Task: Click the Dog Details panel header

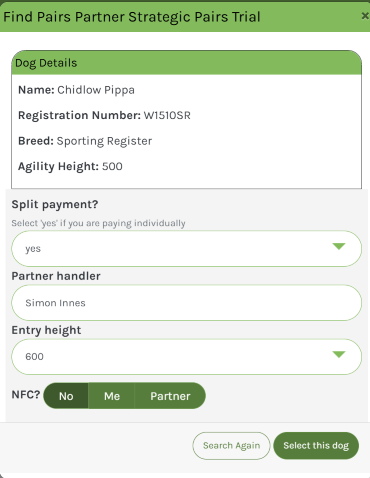Action: pyautogui.click(x=186, y=63)
